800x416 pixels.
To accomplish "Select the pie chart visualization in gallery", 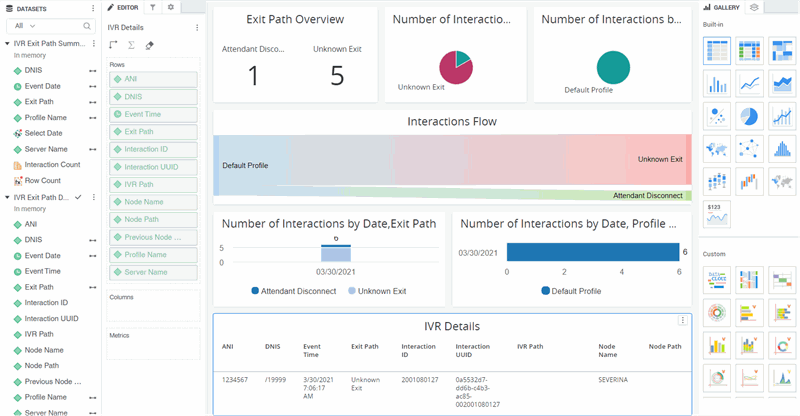I will coord(748,116).
